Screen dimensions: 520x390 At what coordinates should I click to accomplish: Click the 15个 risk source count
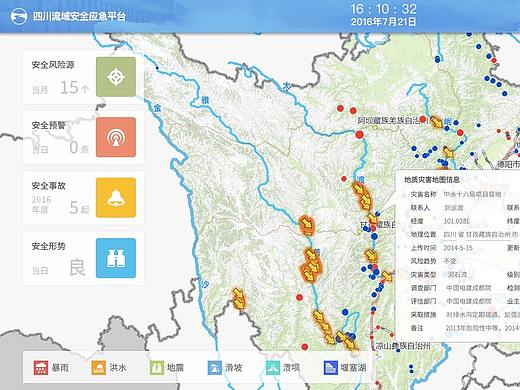(75, 88)
